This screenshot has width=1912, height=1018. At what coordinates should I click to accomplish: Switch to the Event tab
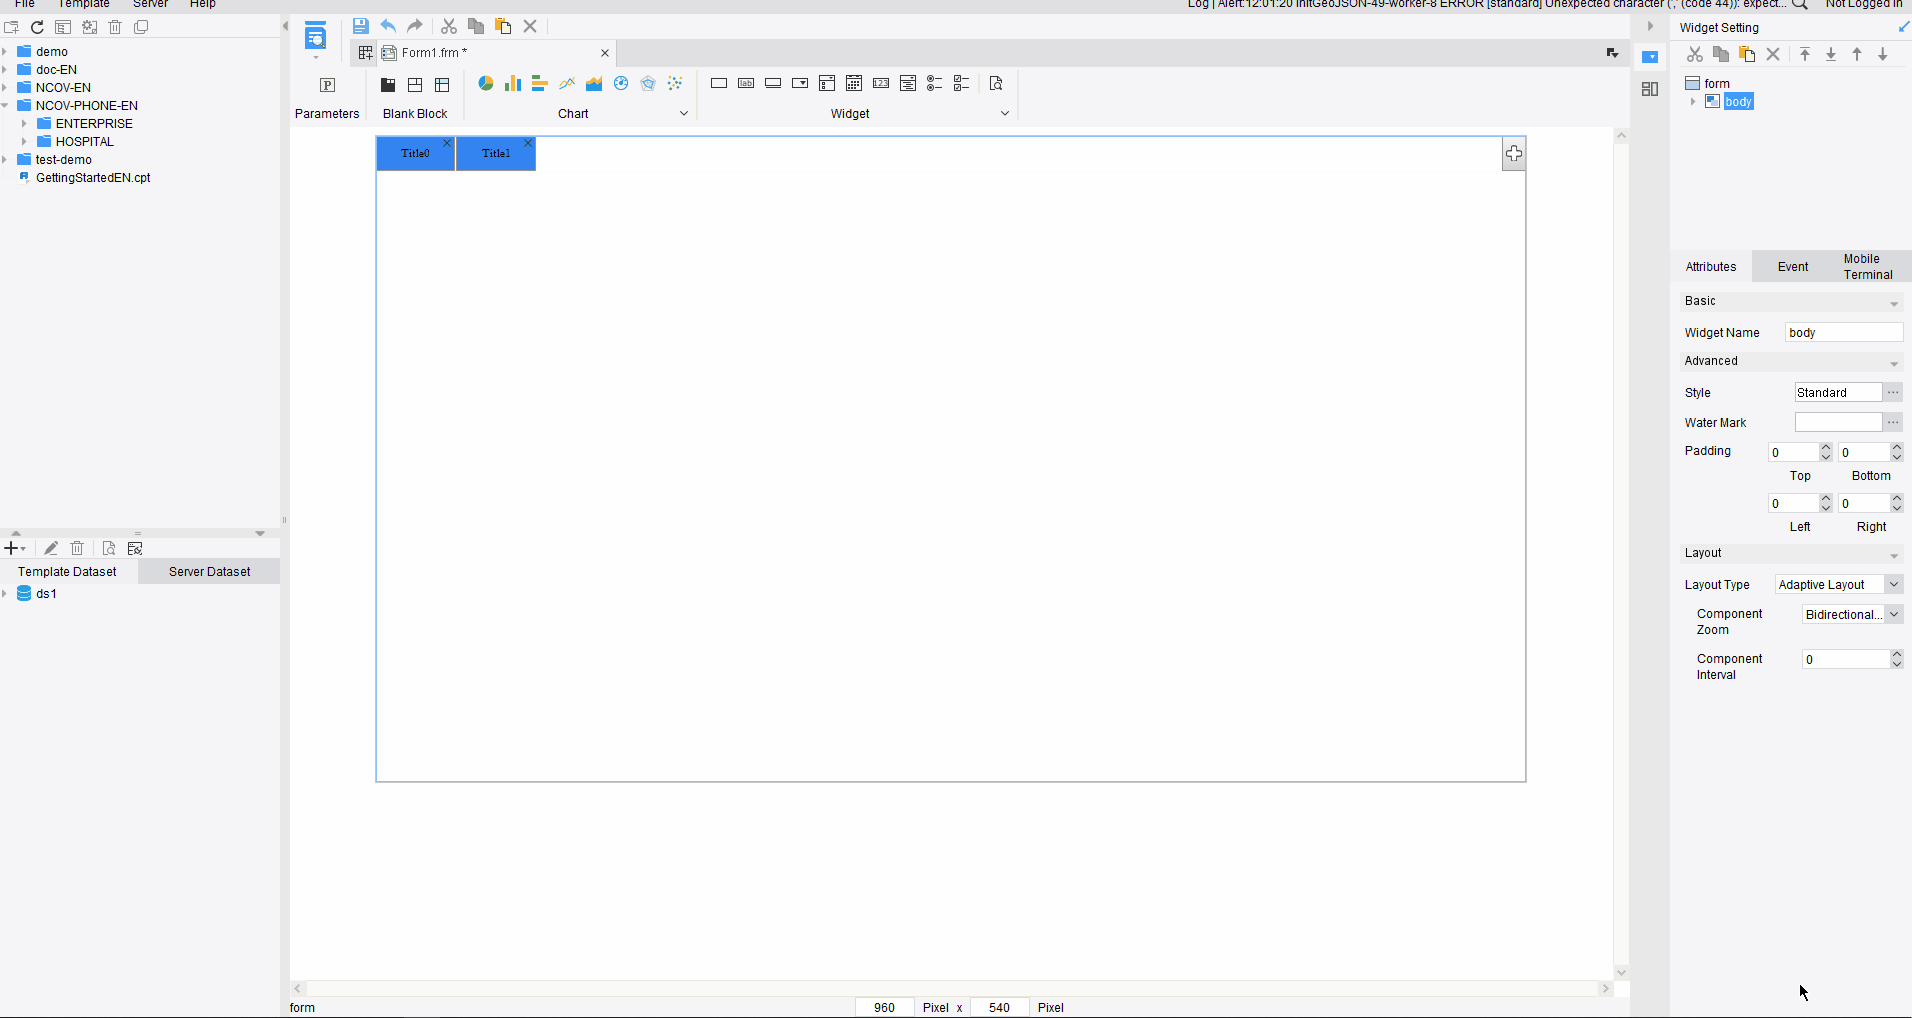click(1792, 266)
